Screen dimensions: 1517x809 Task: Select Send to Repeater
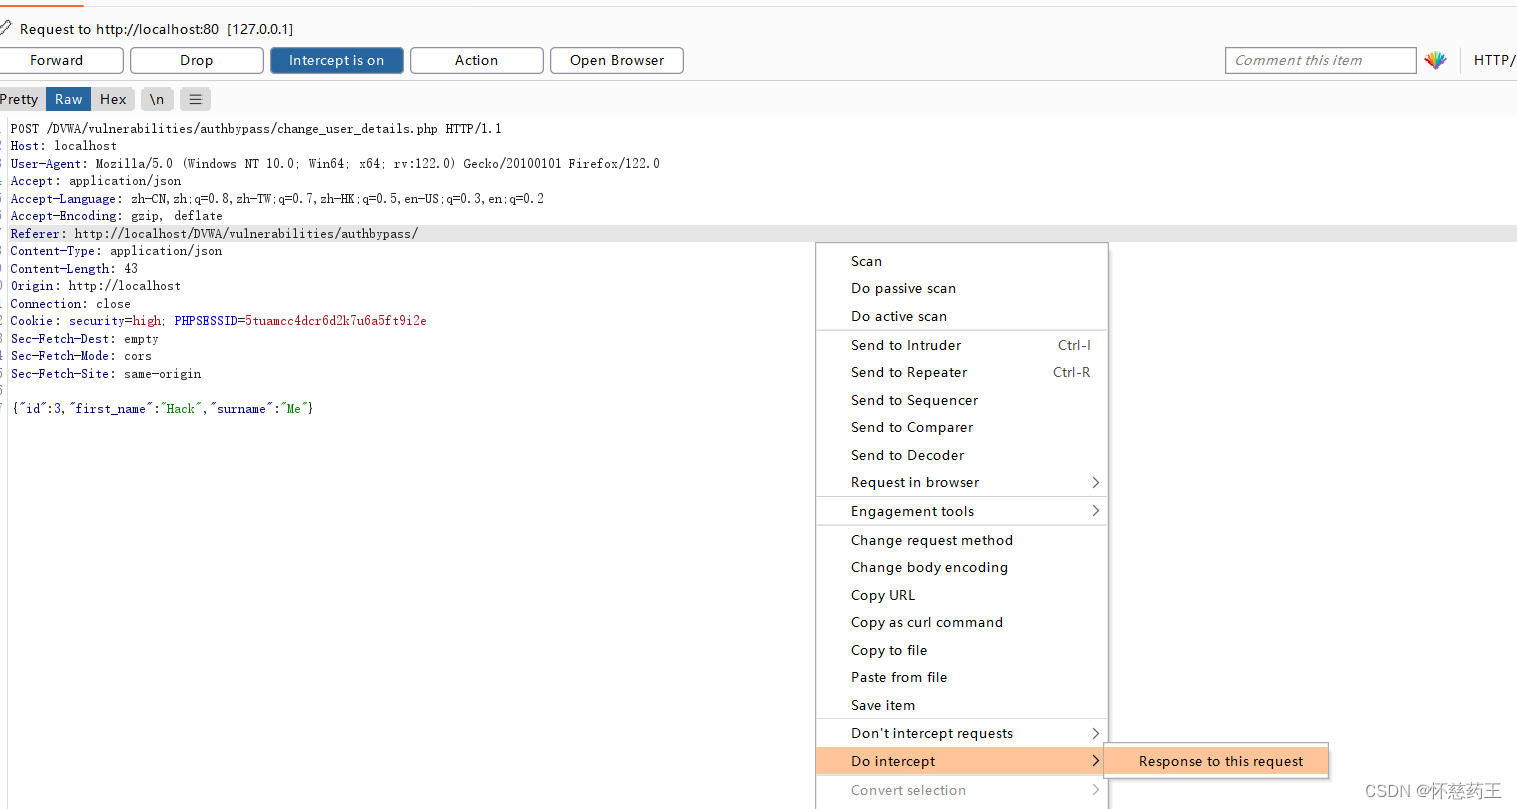[962, 372]
